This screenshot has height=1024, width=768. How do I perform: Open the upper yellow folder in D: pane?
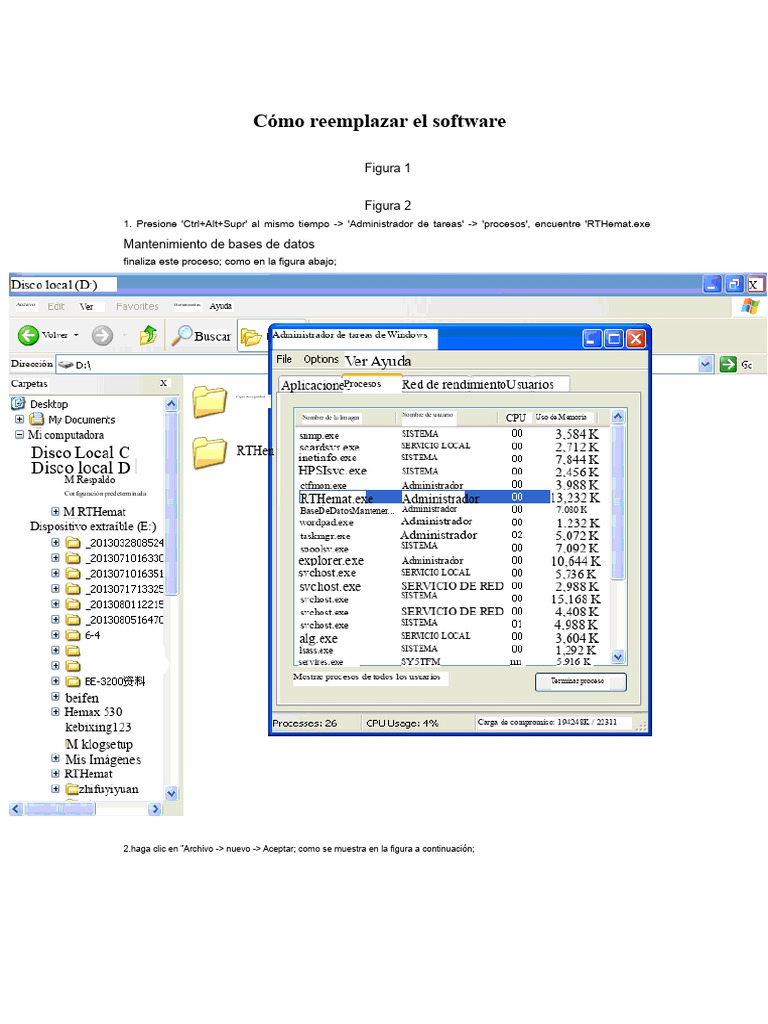210,401
